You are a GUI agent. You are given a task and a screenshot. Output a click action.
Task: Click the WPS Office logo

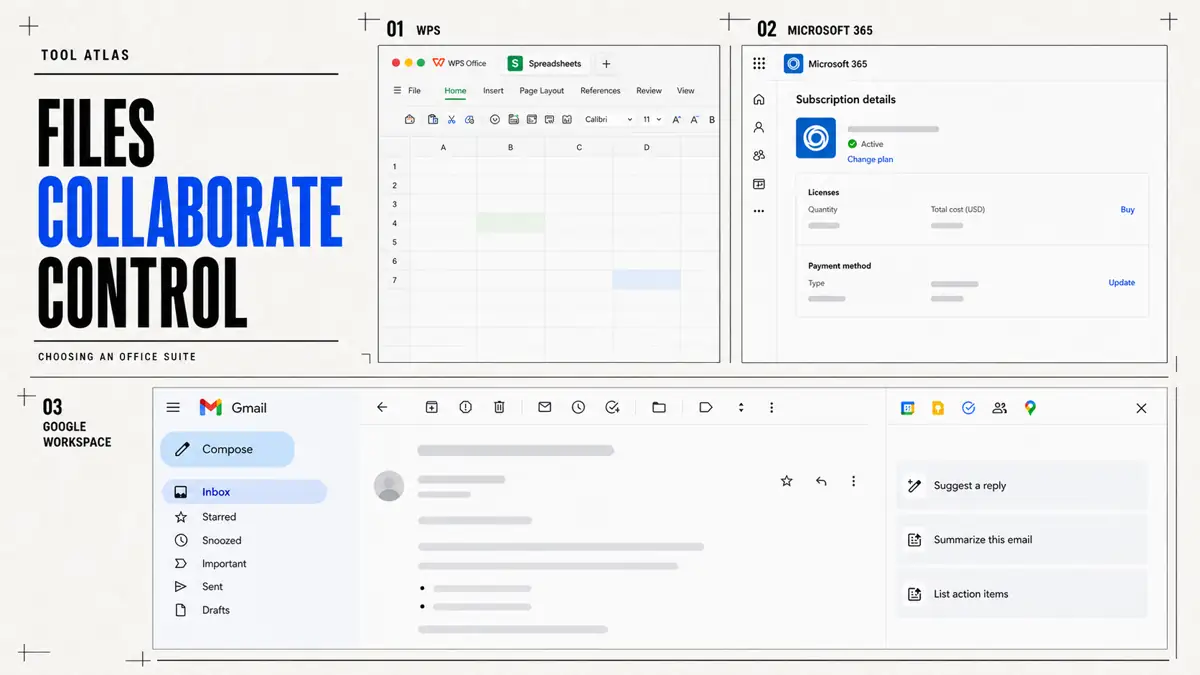tap(460, 63)
